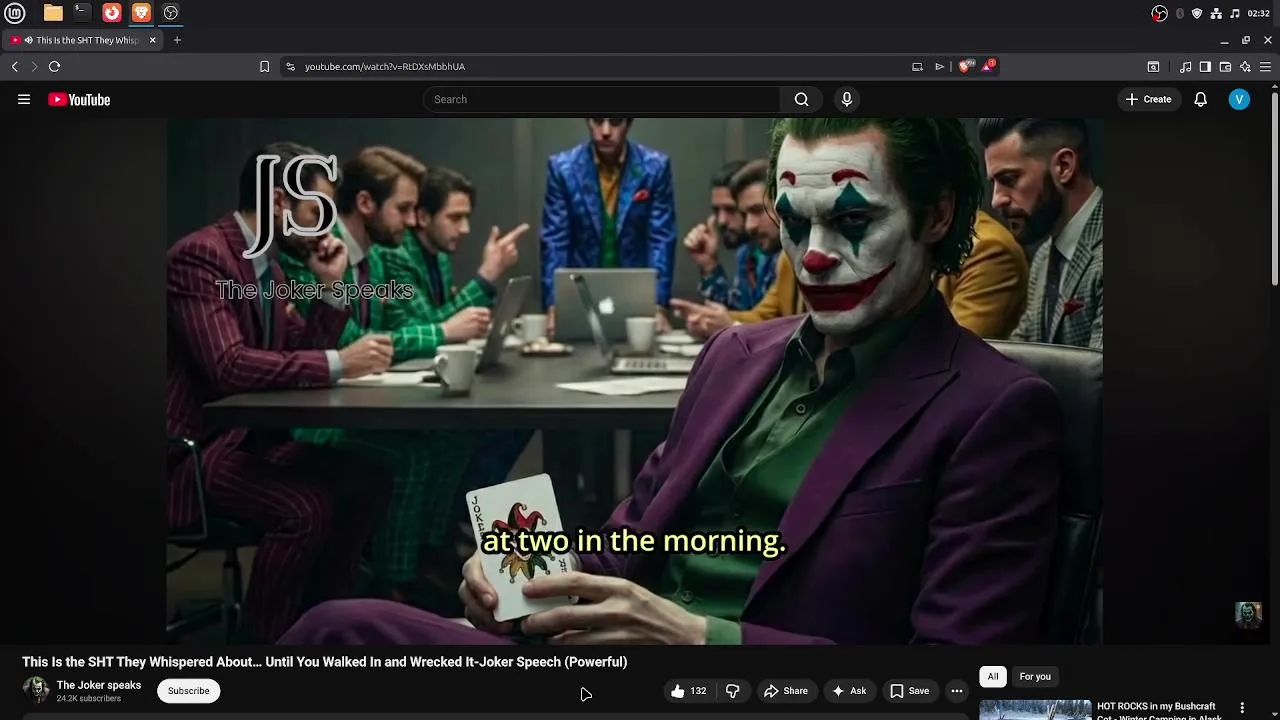Dislike the video with thumbs-down
The height and width of the screenshot is (720, 1280).
coord(733,691)
